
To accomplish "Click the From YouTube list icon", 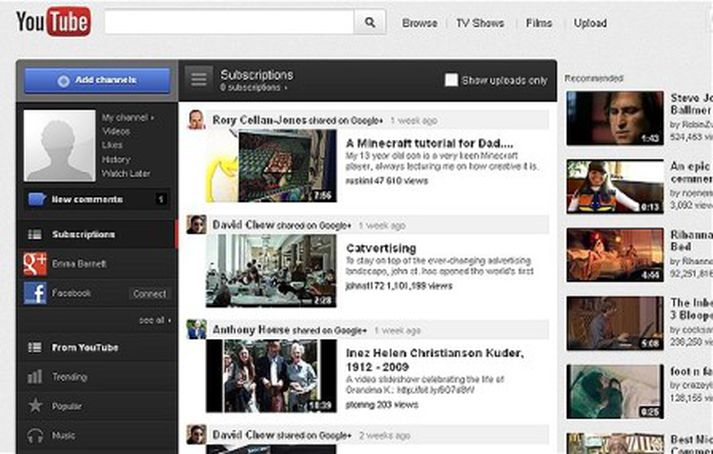I will tap(35, 348).
